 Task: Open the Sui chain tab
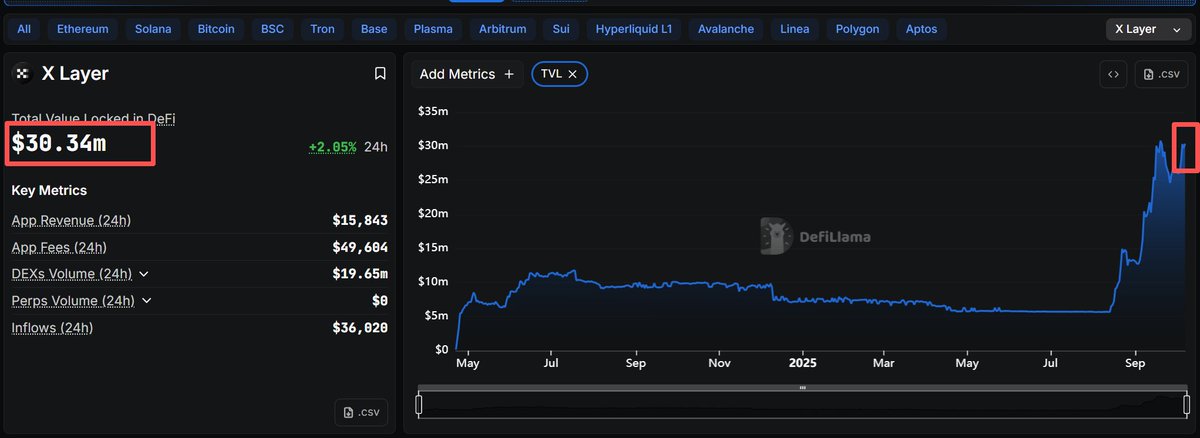click(563, 29)
